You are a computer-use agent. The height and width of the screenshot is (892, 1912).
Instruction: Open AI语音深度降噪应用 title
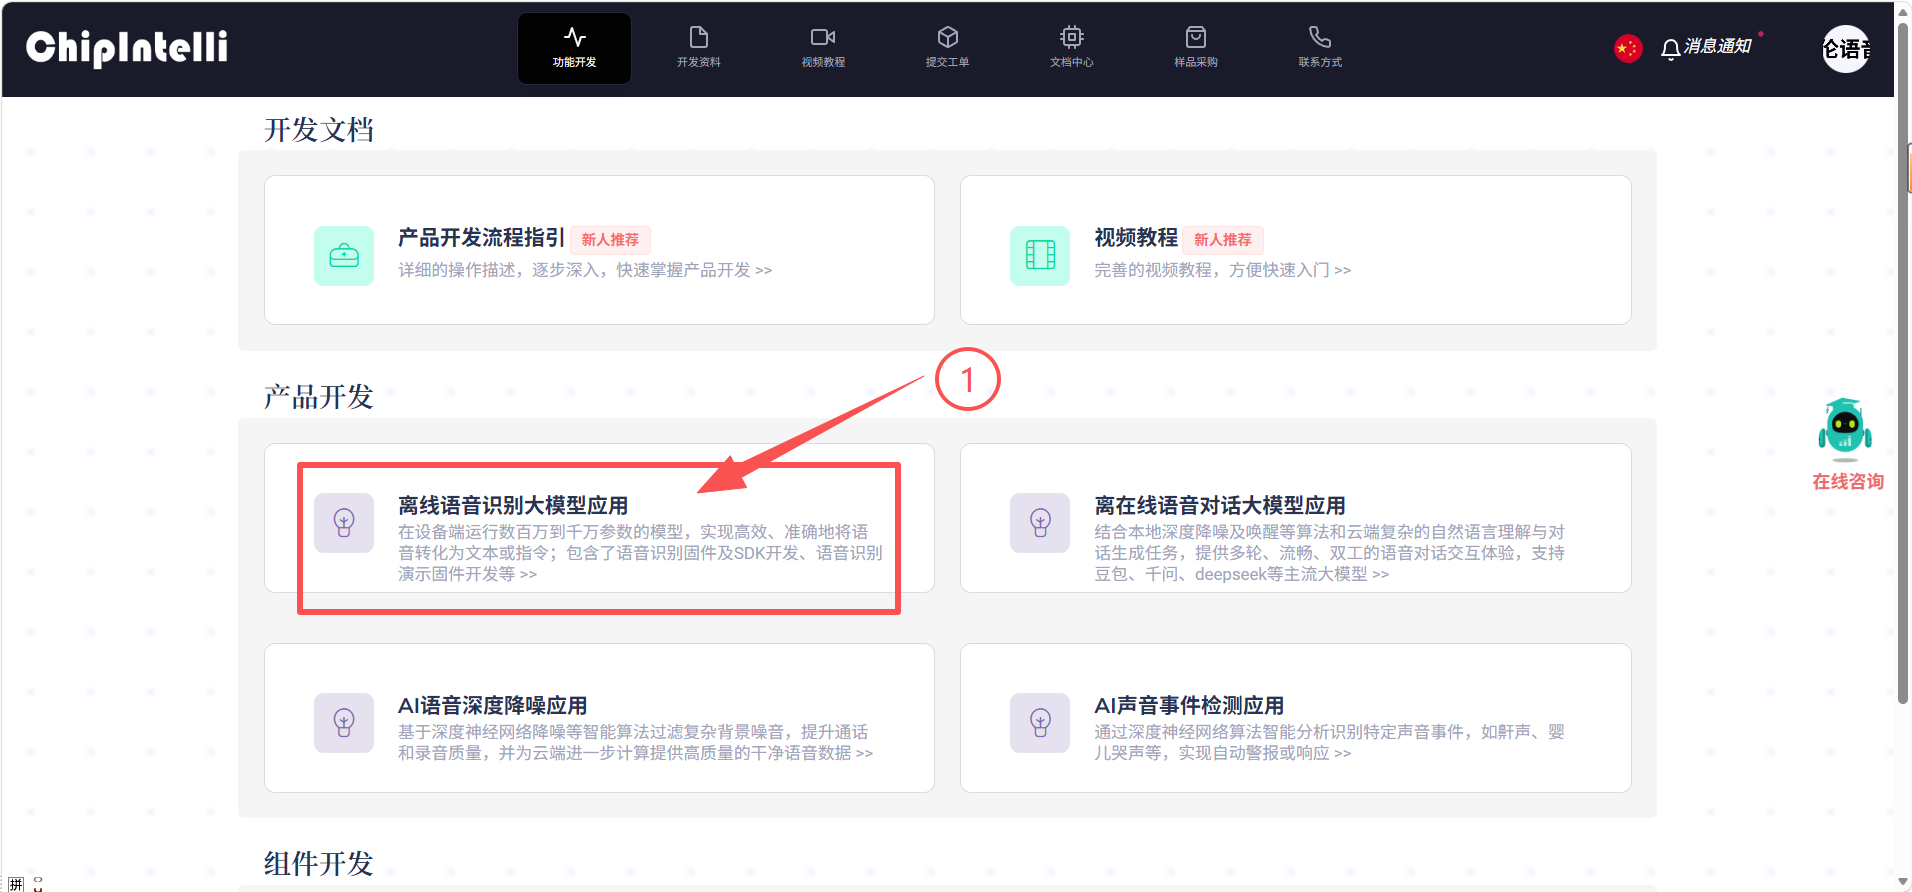493,706
